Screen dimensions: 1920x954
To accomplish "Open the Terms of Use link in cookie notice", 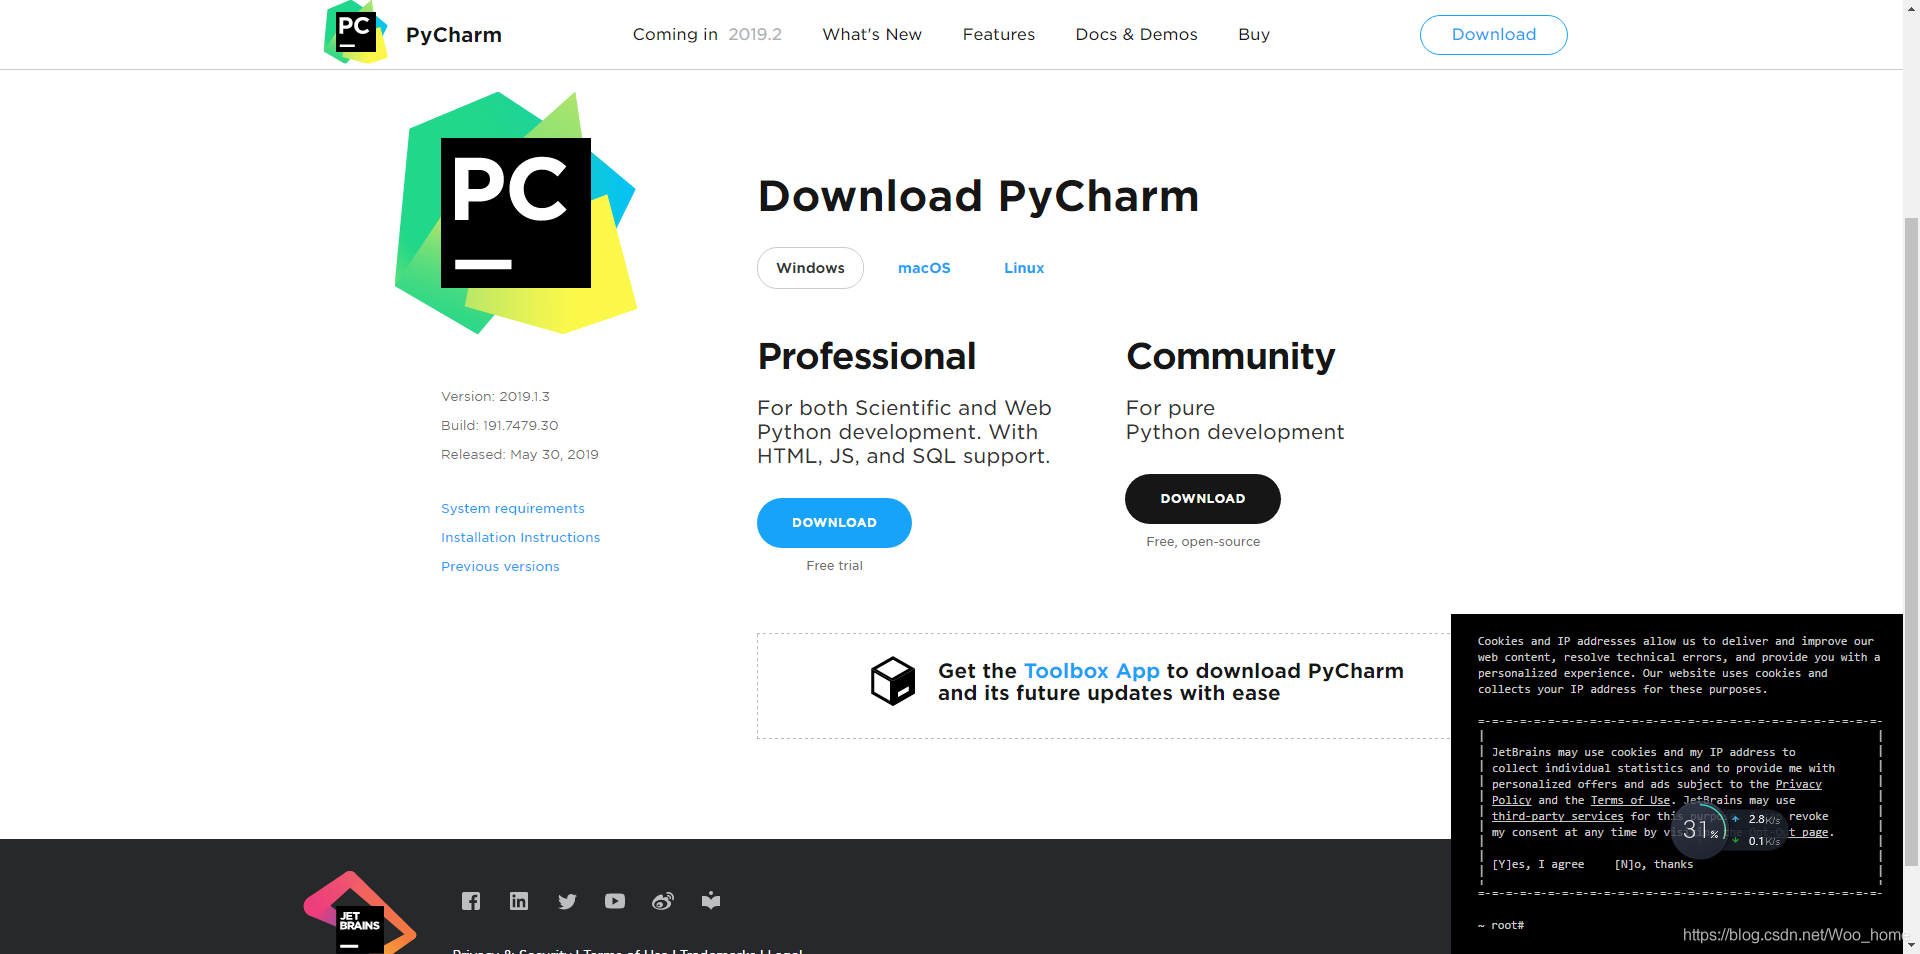I will click(x=1630, y=800).
